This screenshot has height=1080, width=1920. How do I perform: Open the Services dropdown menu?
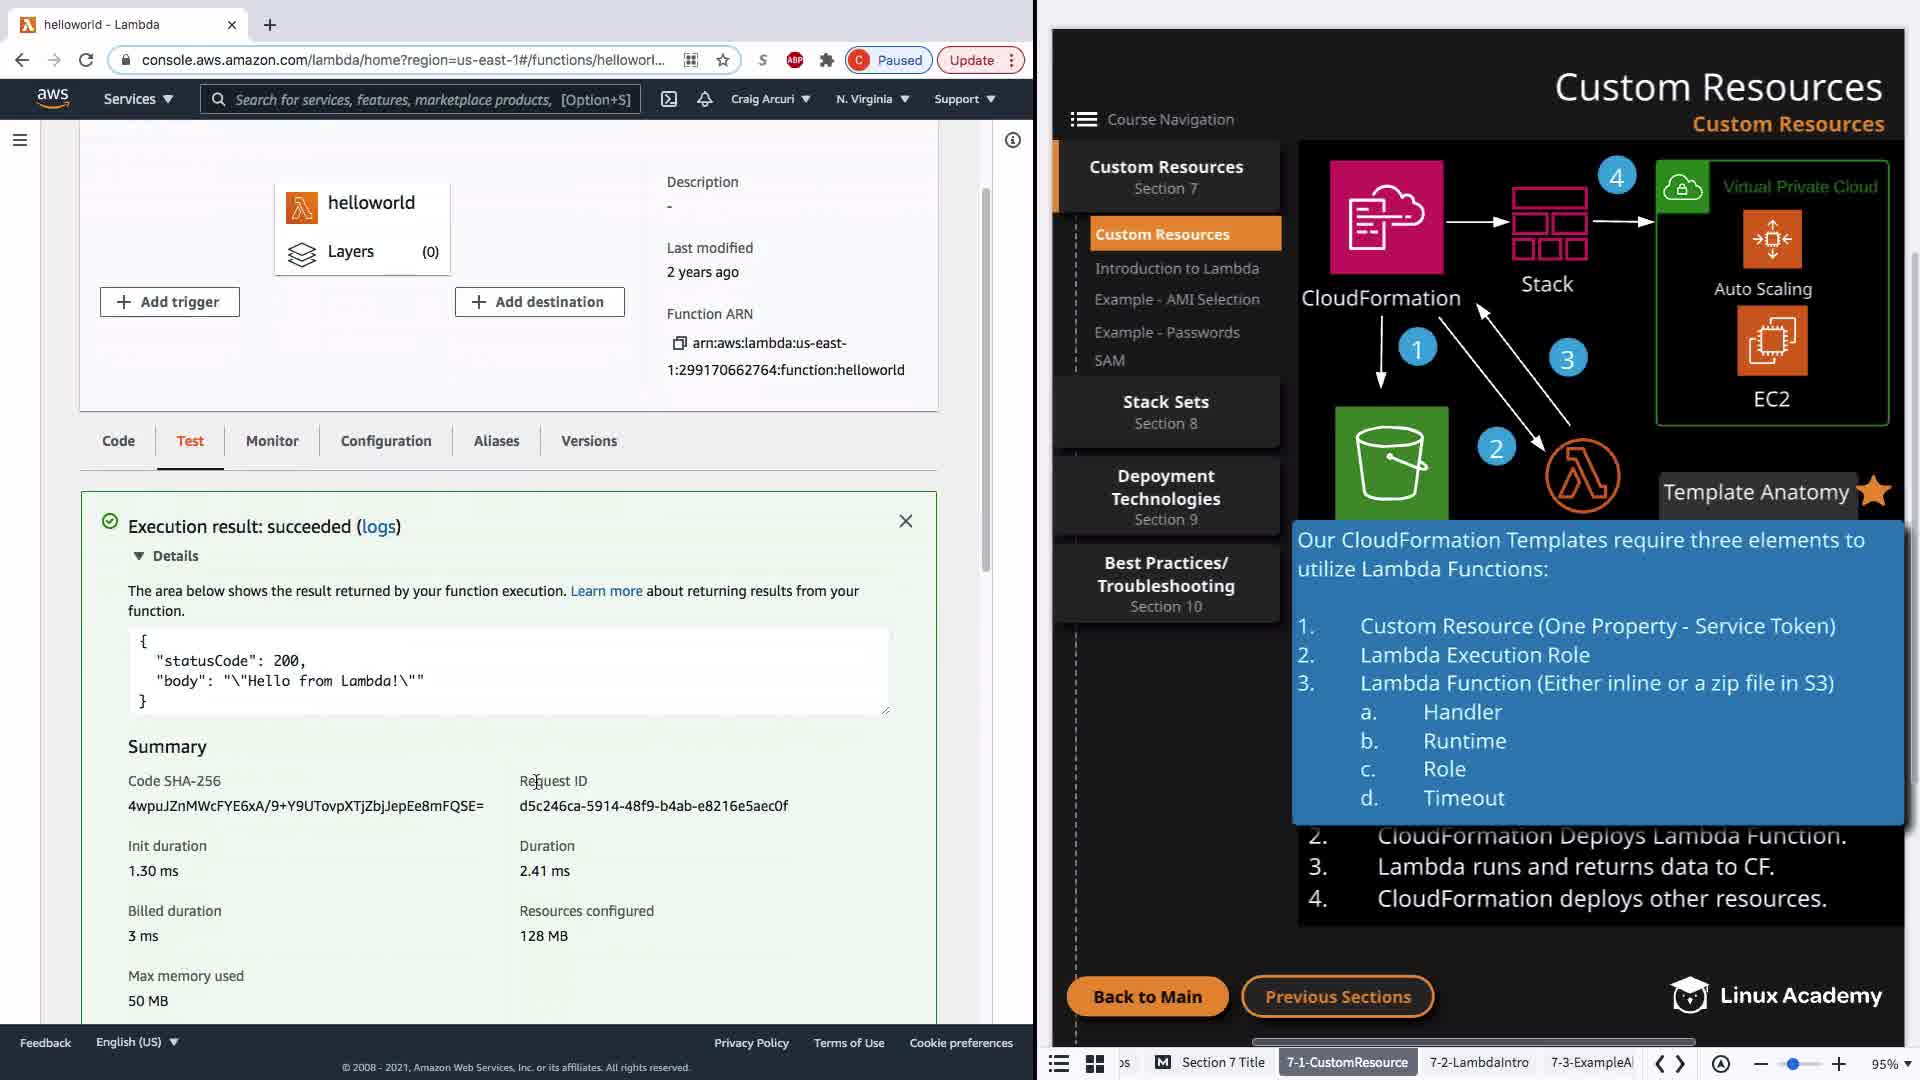[x=138, y=99]
